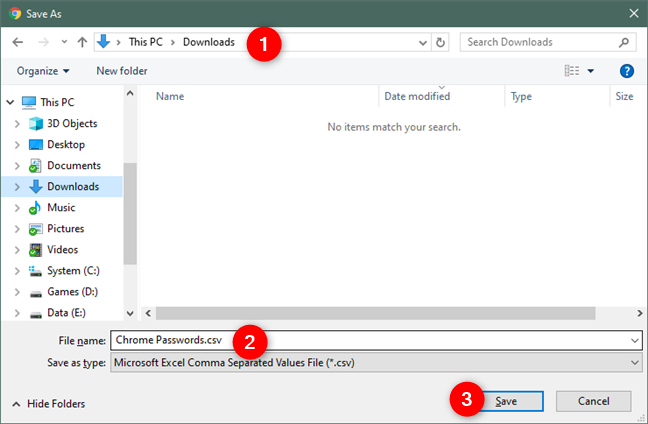
Task: Hide Folders pane toggle
Action: [48, 403]
